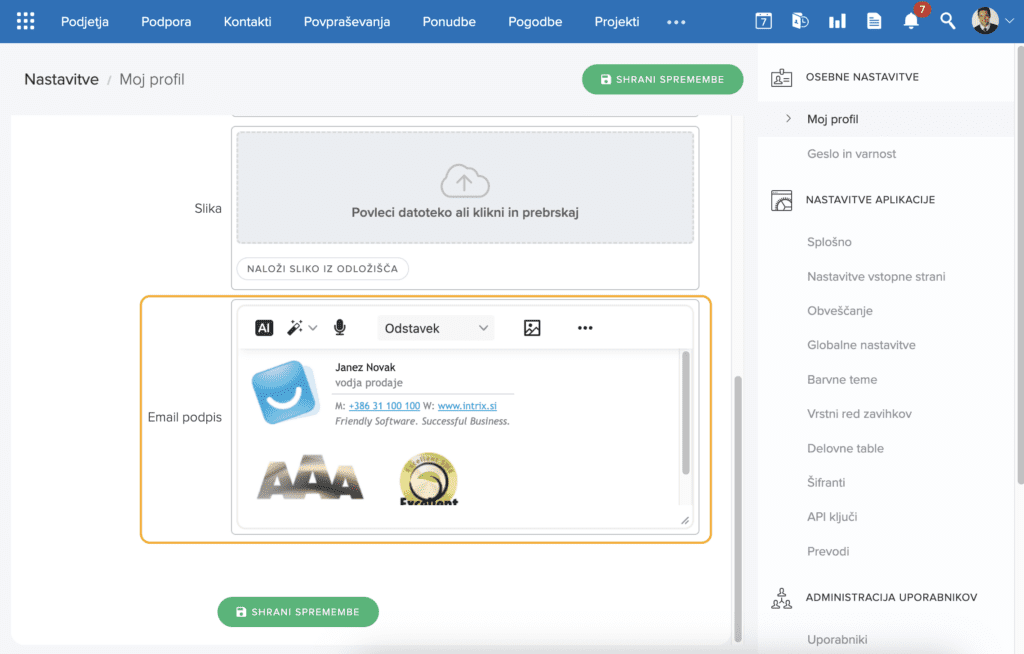Viewport: 1024px width, 654px height.
Task: Click the signature editor vertical scrollbar
Action: 685,412
